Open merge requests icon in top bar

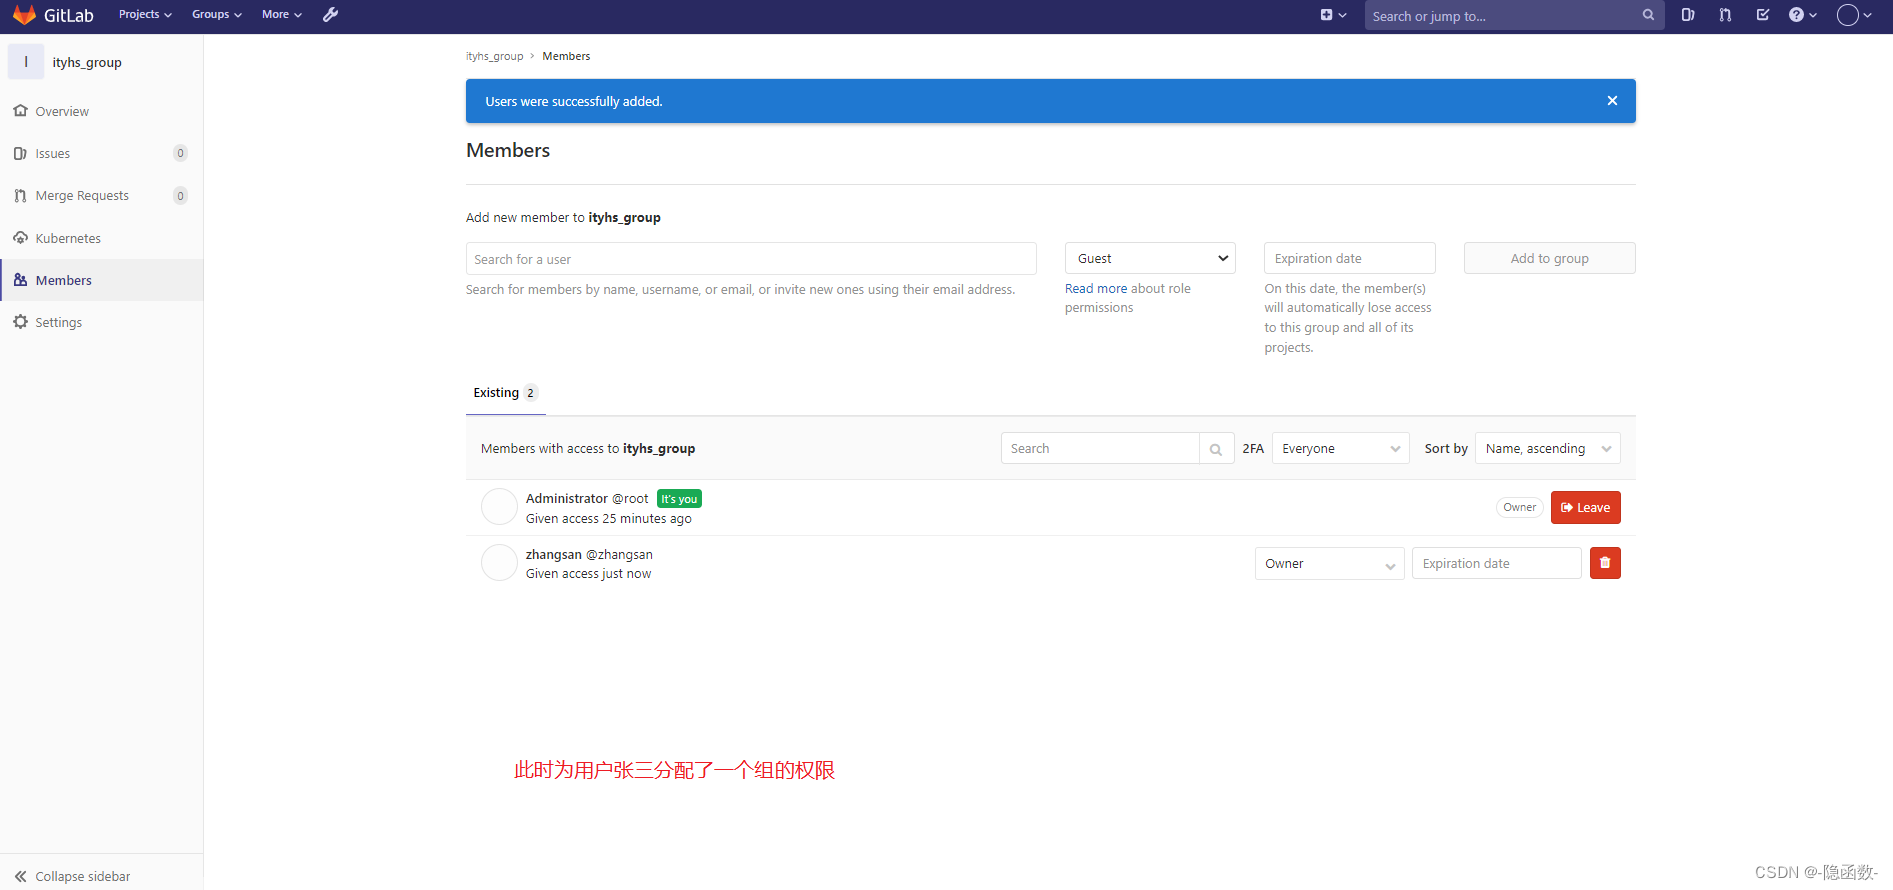tap(1725, 15)
